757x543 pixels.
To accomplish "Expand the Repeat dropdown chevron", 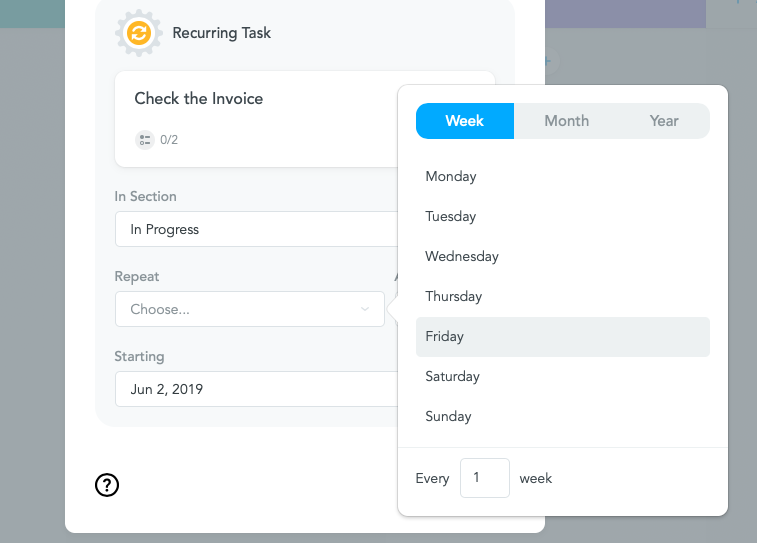I will coord(365,309).
